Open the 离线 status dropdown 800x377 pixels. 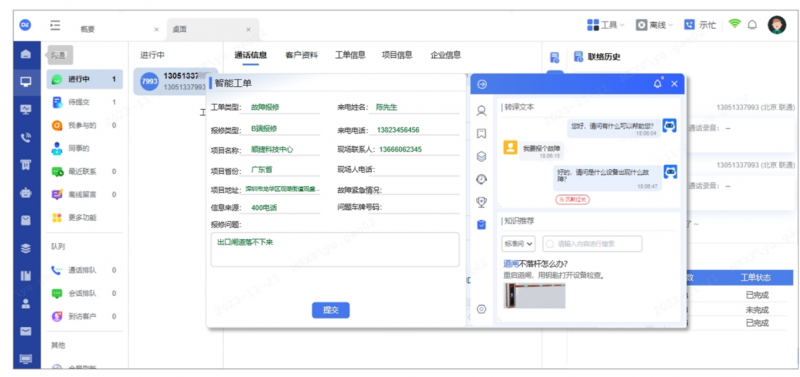(655, 24)
